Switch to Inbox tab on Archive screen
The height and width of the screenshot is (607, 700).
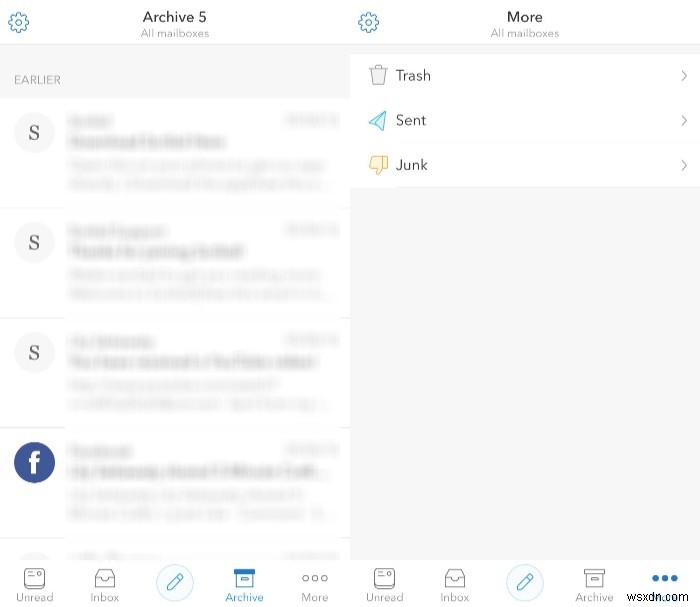tap(104, 585)
